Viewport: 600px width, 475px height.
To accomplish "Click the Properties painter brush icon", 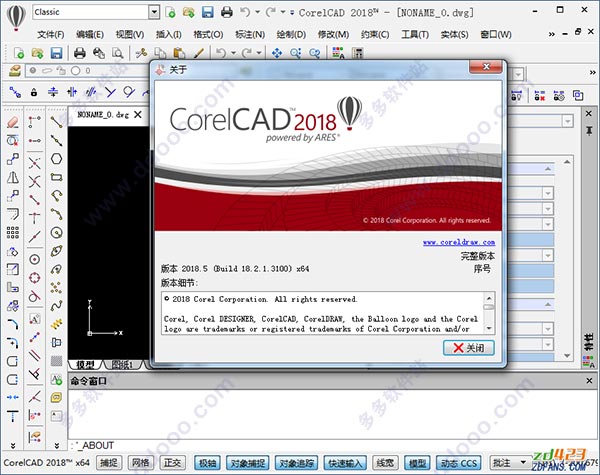I will 198,53.
